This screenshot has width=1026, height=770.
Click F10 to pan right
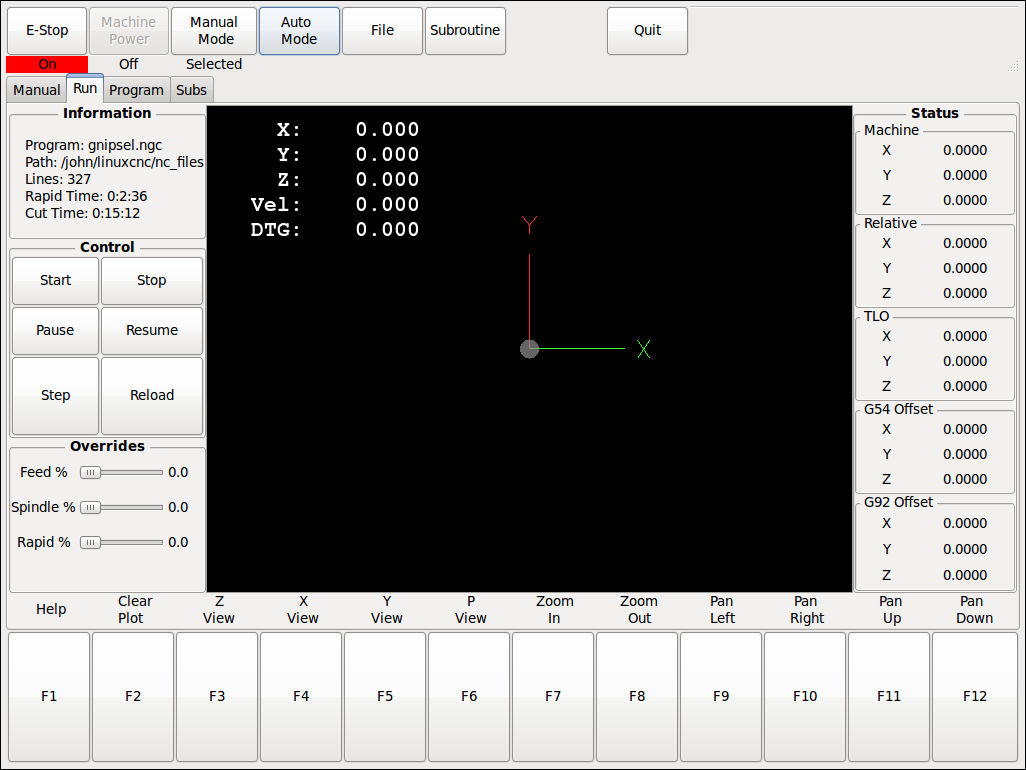pyautogui.click(x=805, y=696)
